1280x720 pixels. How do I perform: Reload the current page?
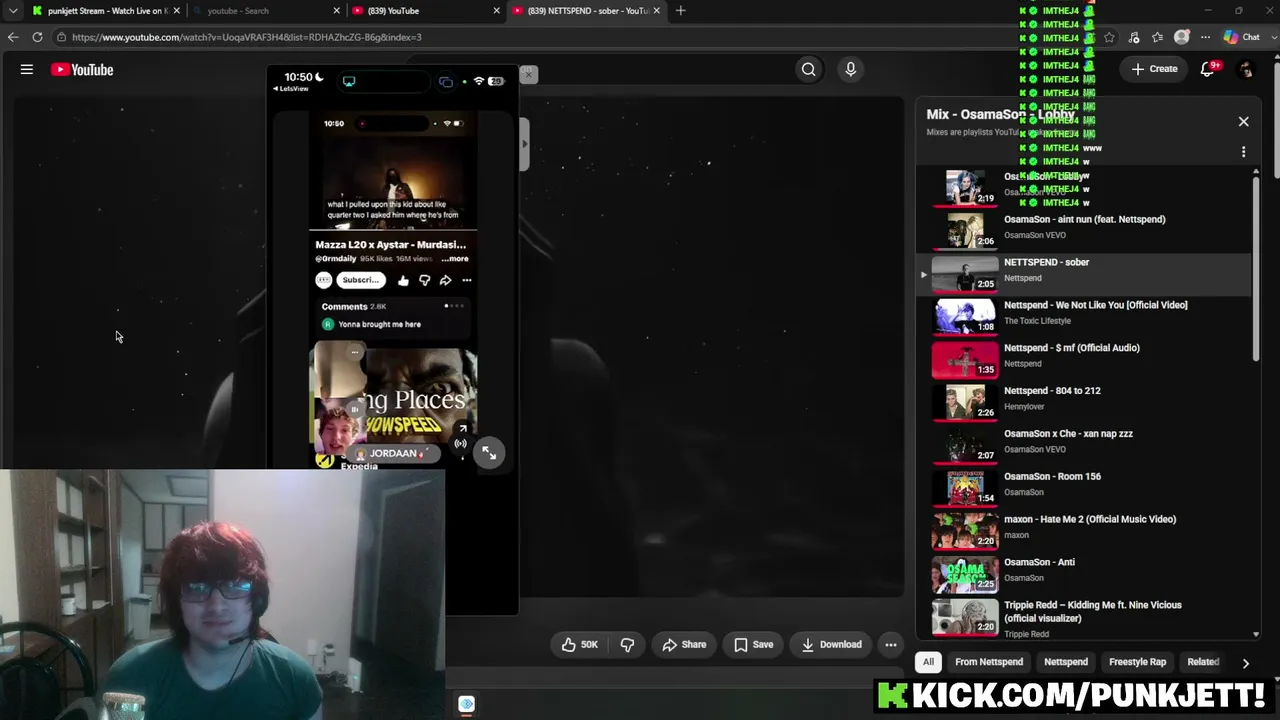coord(37,37)
